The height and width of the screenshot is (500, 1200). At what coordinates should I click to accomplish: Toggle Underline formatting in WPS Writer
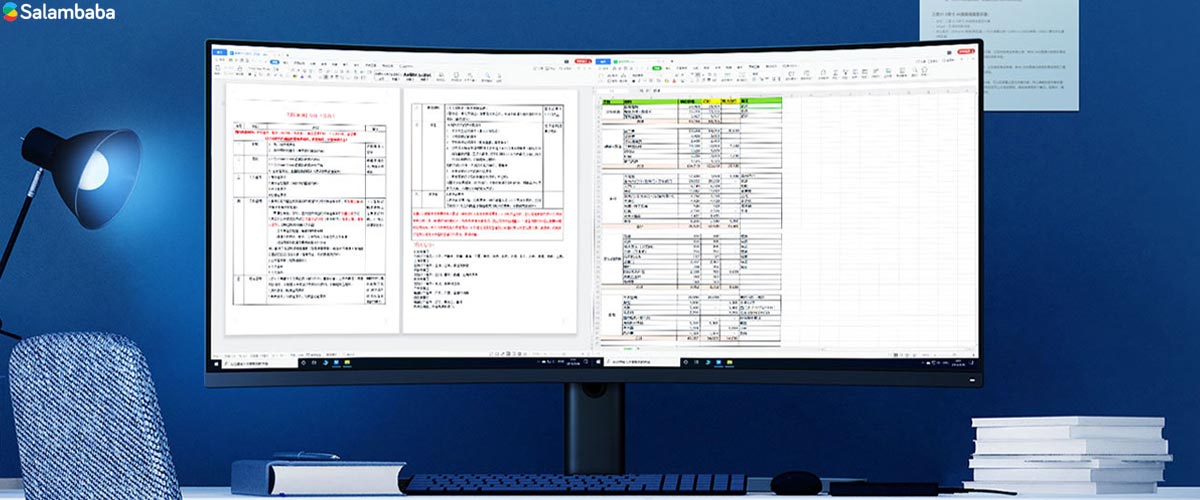pyautogui.click(x=260, y=74)
